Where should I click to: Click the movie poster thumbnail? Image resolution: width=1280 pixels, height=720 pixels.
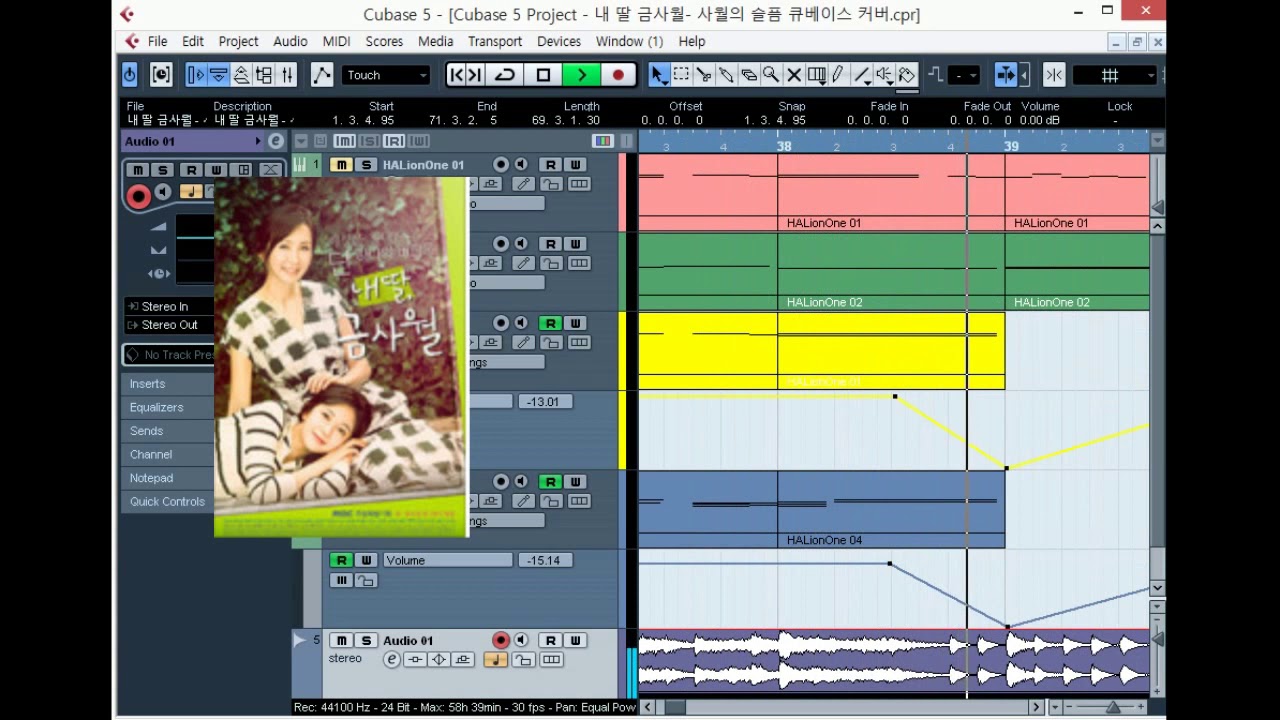[x=341, y=358]
